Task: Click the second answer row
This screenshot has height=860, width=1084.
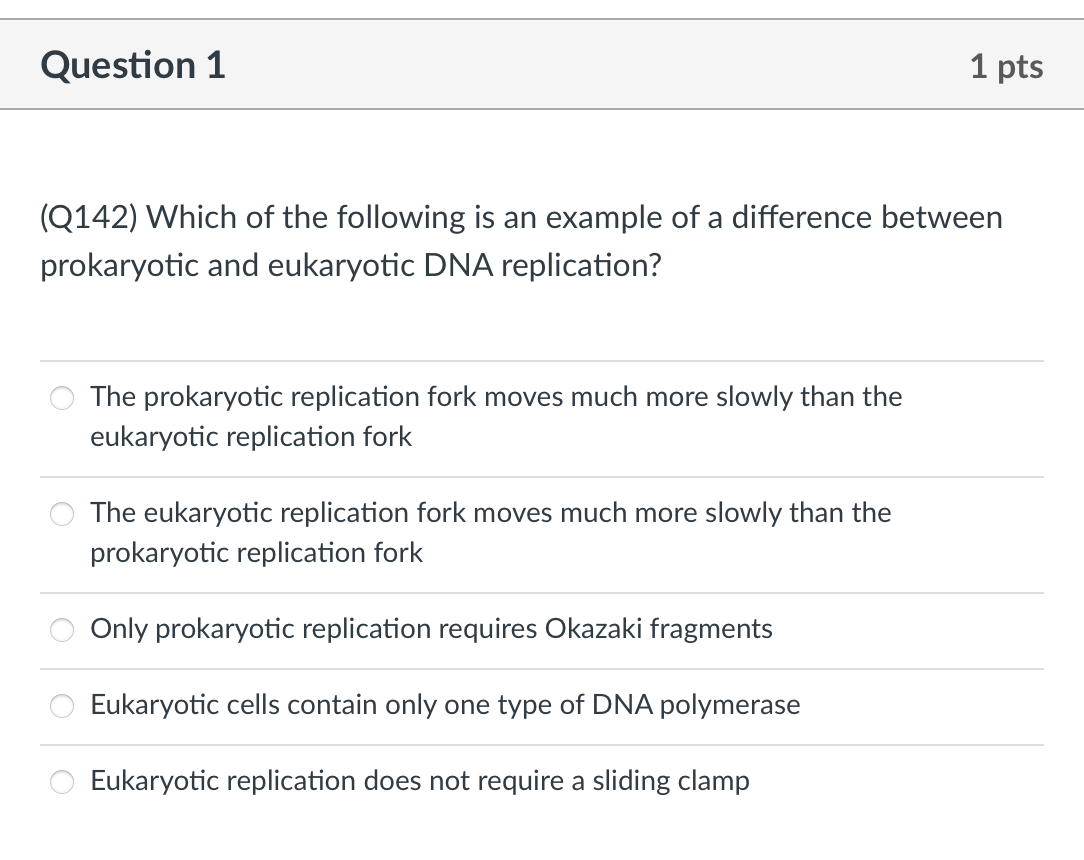Action: point(542,532)
